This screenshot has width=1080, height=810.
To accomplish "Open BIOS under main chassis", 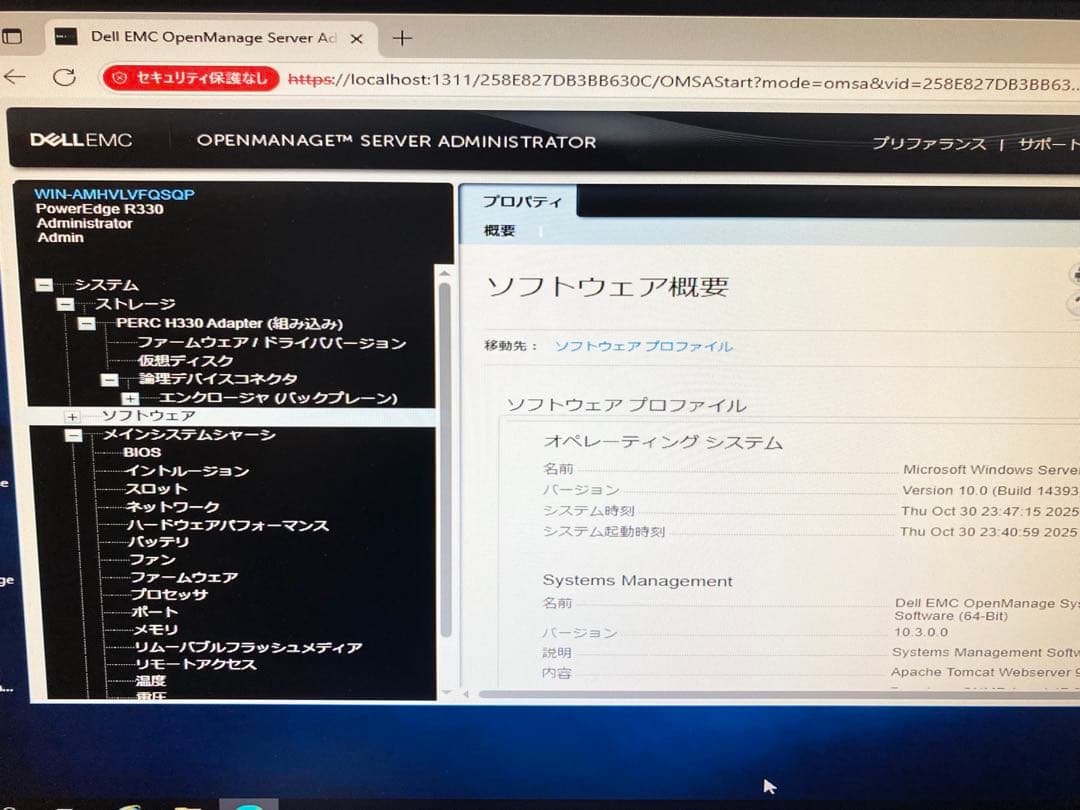I will (142, 453).
